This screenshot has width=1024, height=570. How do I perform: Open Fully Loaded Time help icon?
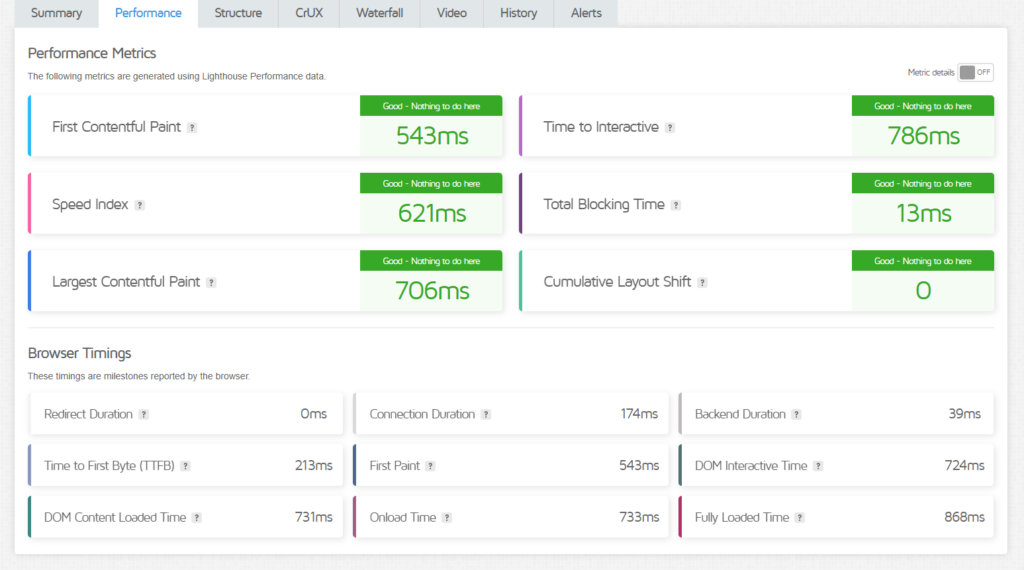pyautogui.click(x=800, y=518)
